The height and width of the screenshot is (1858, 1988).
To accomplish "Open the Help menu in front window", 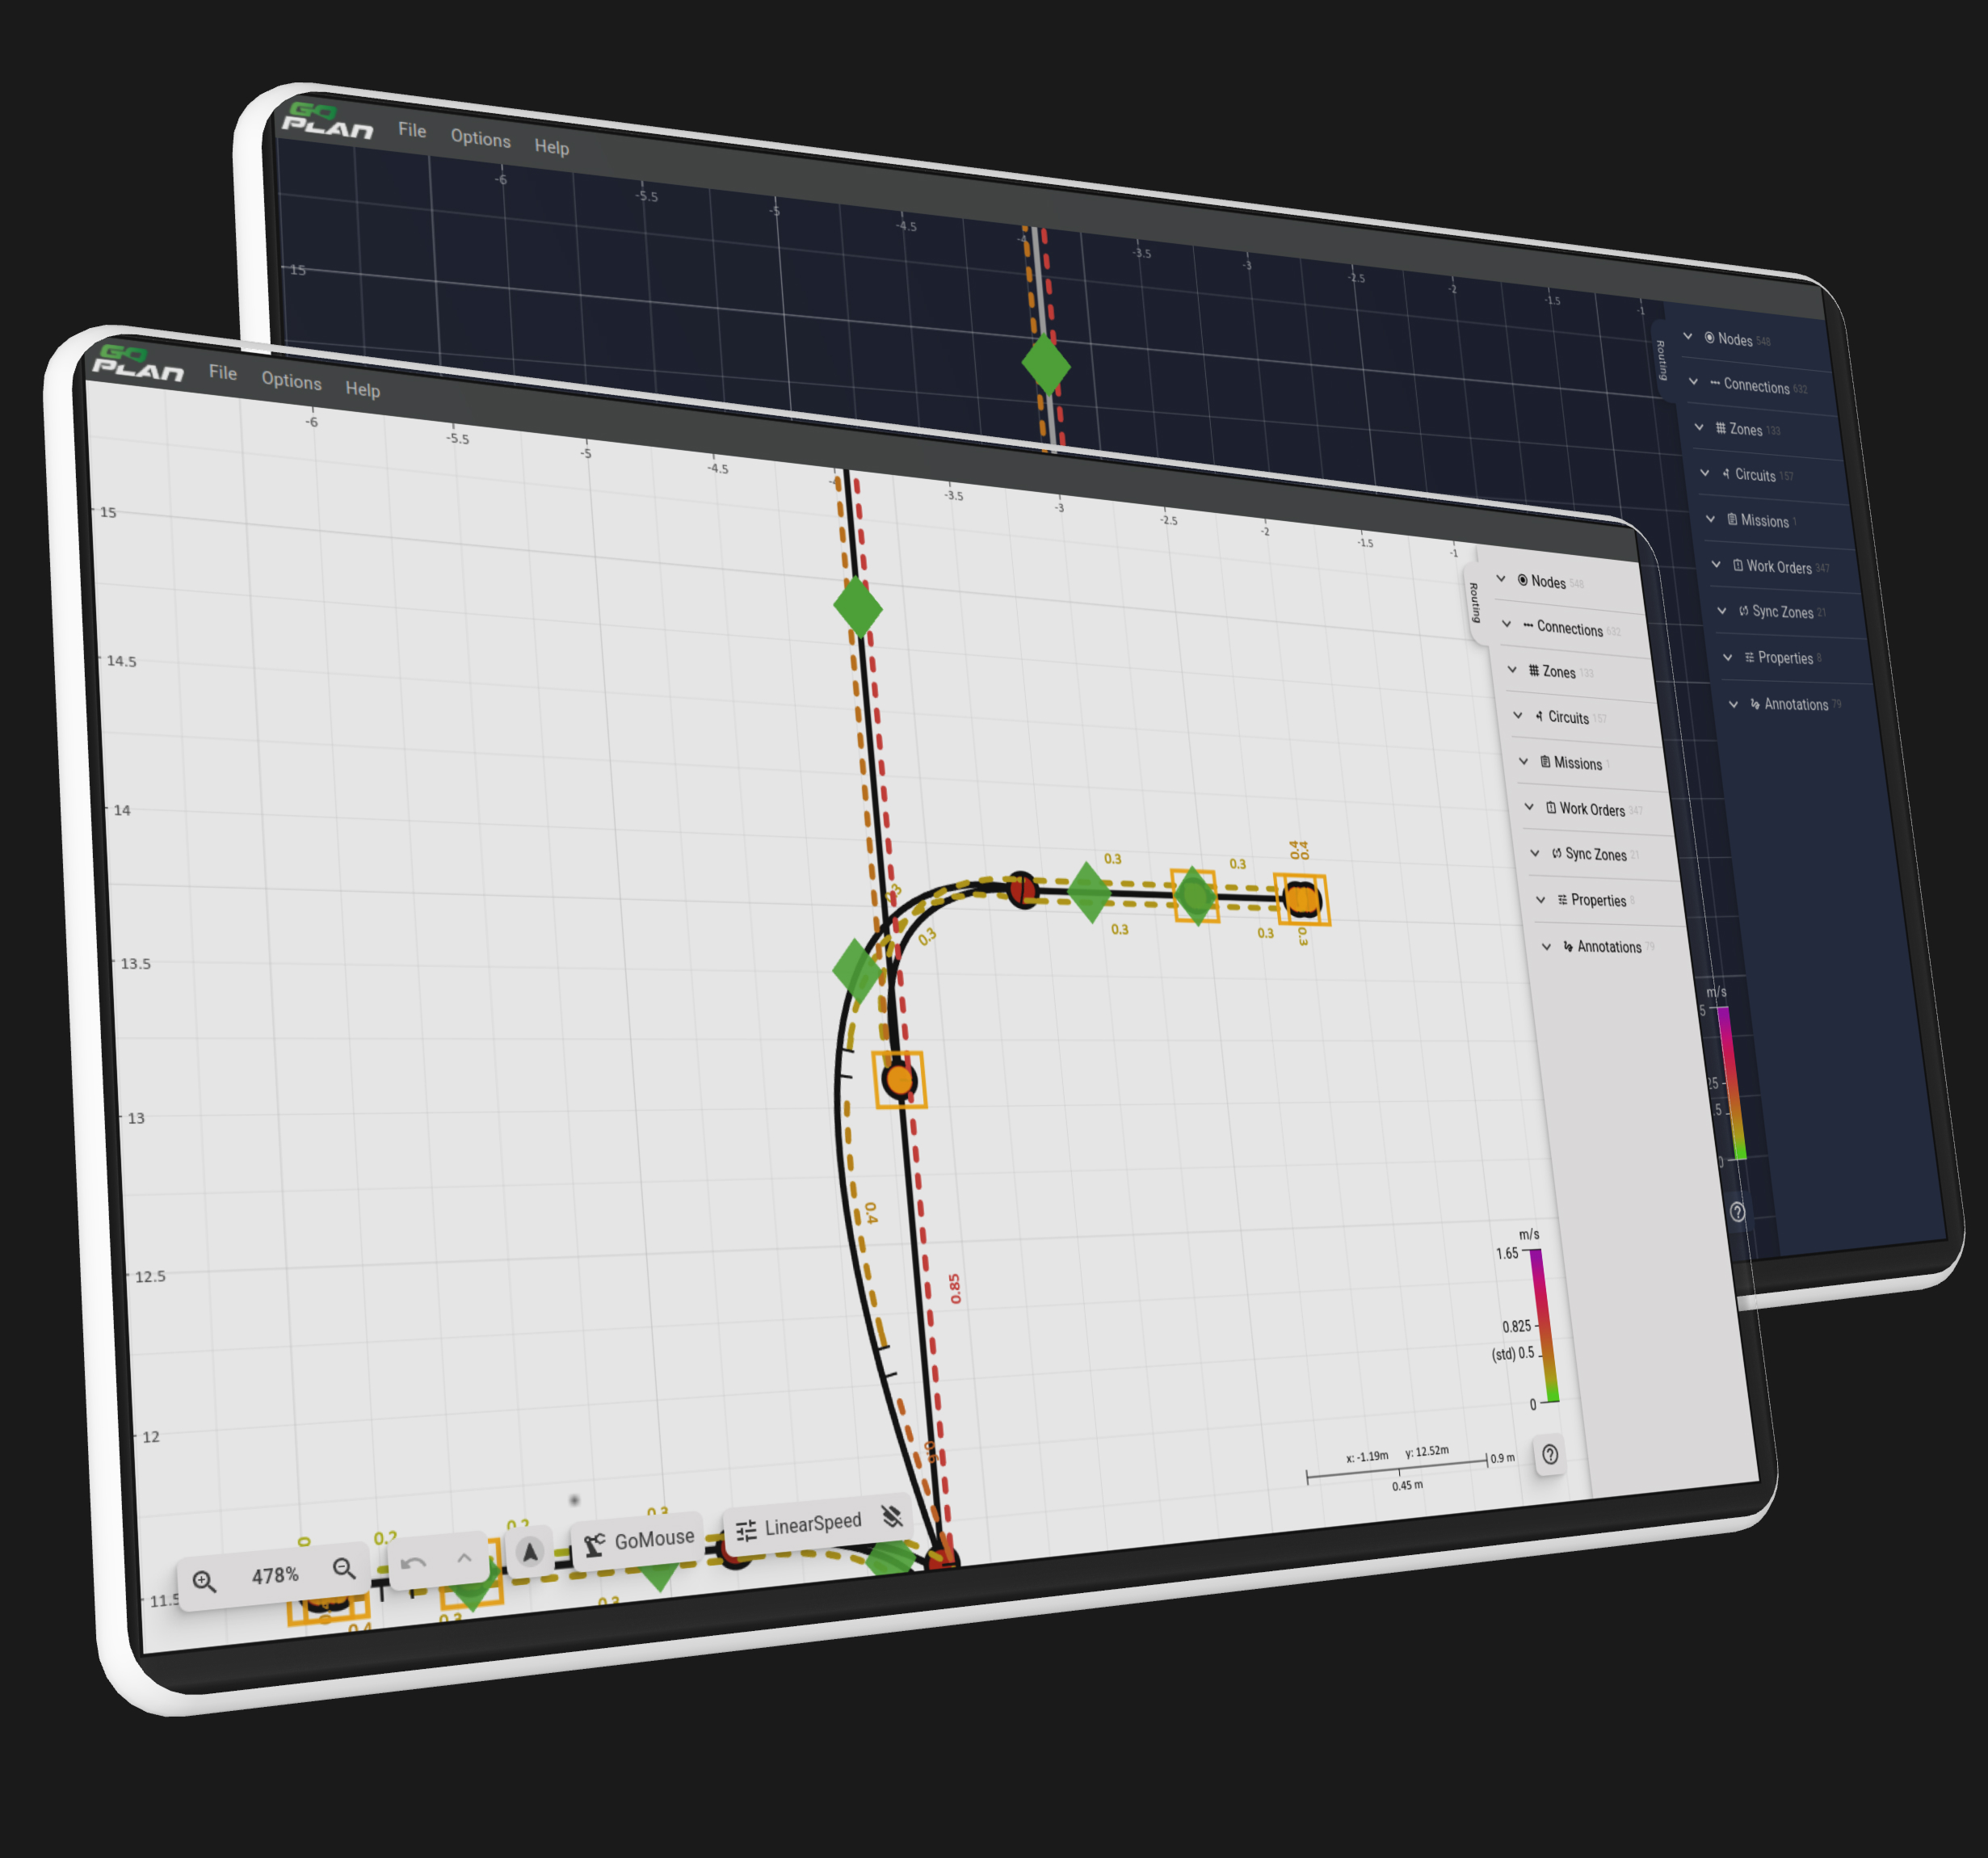I will pos(363,390).
